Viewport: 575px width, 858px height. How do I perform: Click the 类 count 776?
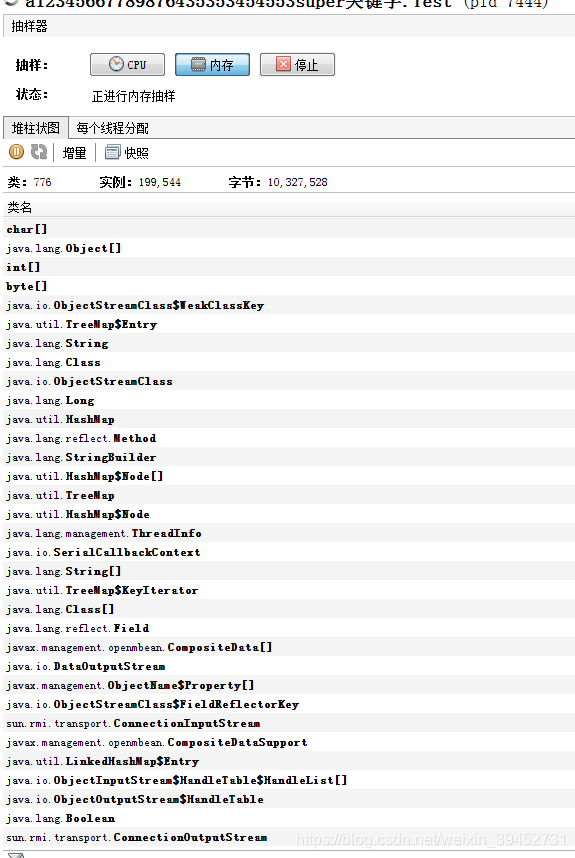coord(42,182)
